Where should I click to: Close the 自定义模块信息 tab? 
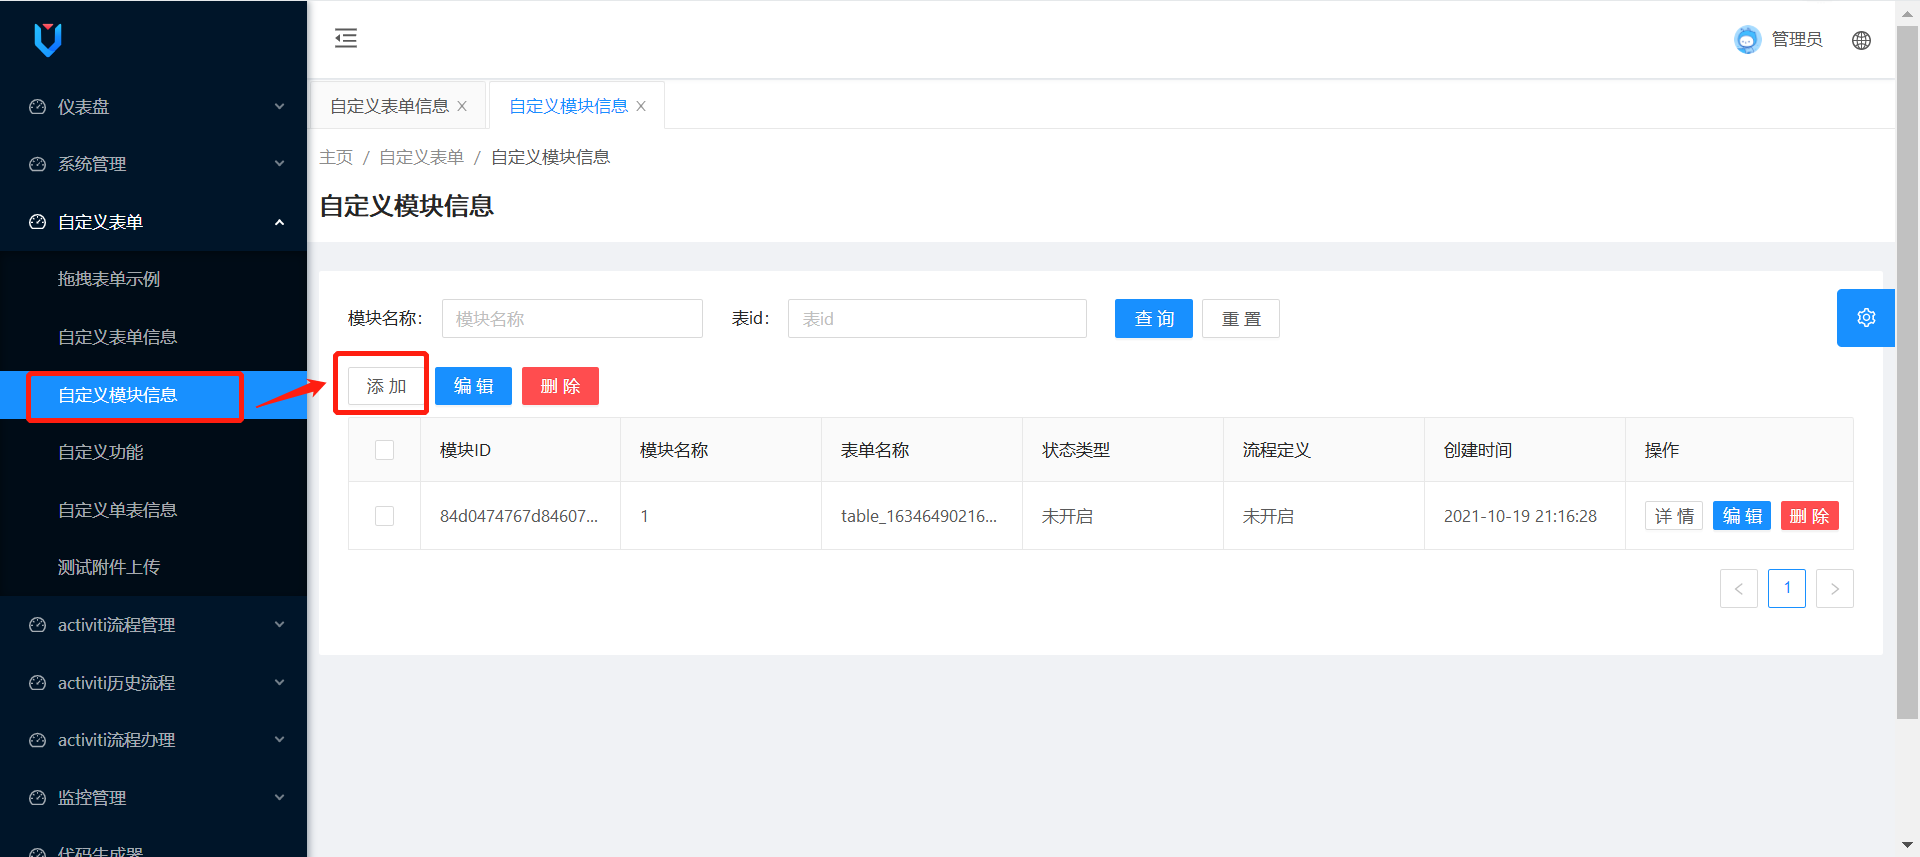[x=641, y=106]
